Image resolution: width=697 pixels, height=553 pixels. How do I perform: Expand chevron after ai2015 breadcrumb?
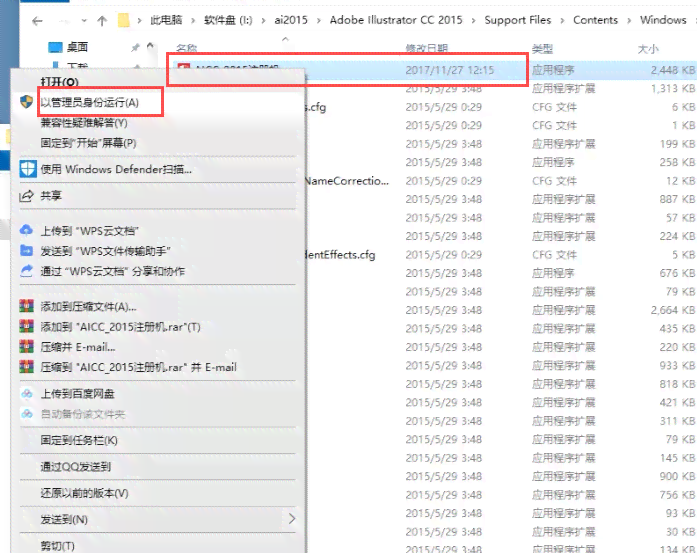pyautogui.click(x=318, y=20)
